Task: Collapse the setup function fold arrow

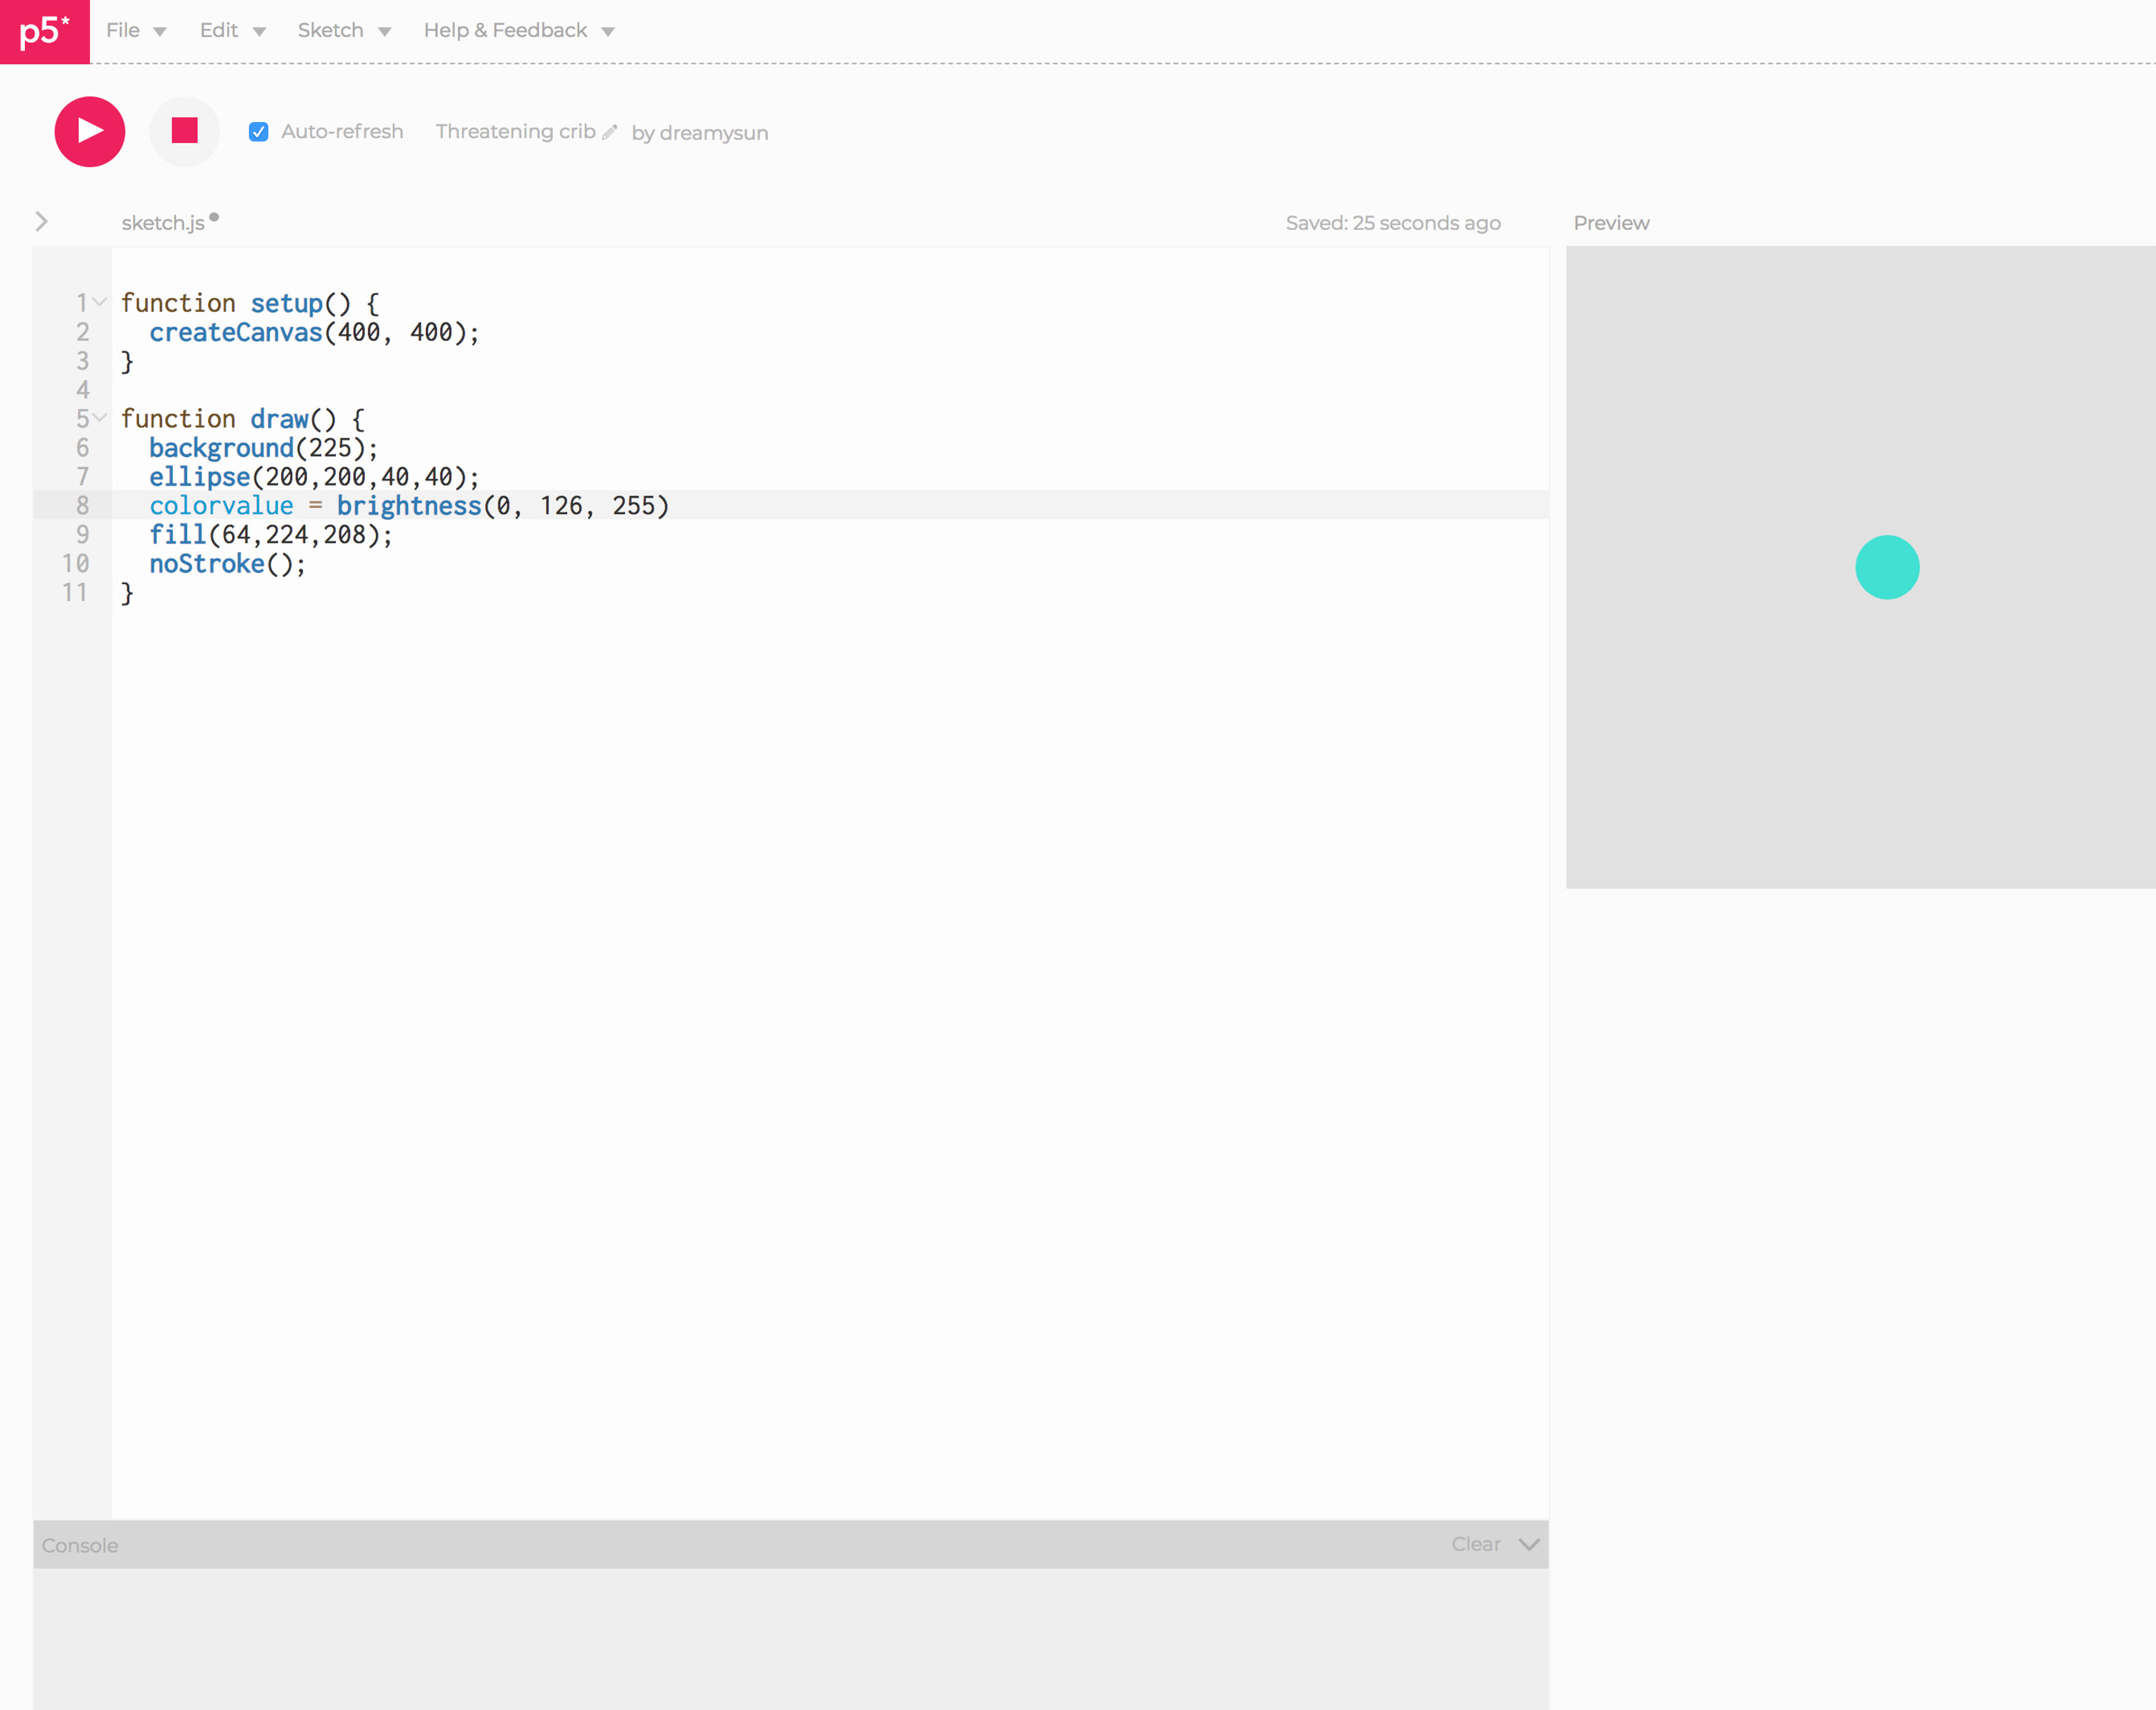Action: click(x=100, y=302)
